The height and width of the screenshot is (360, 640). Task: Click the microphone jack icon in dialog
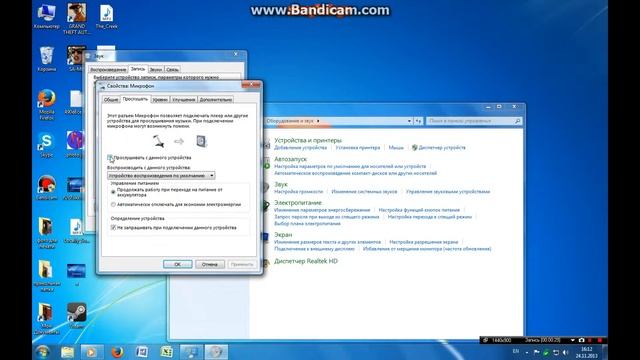(x=158, y=141)
